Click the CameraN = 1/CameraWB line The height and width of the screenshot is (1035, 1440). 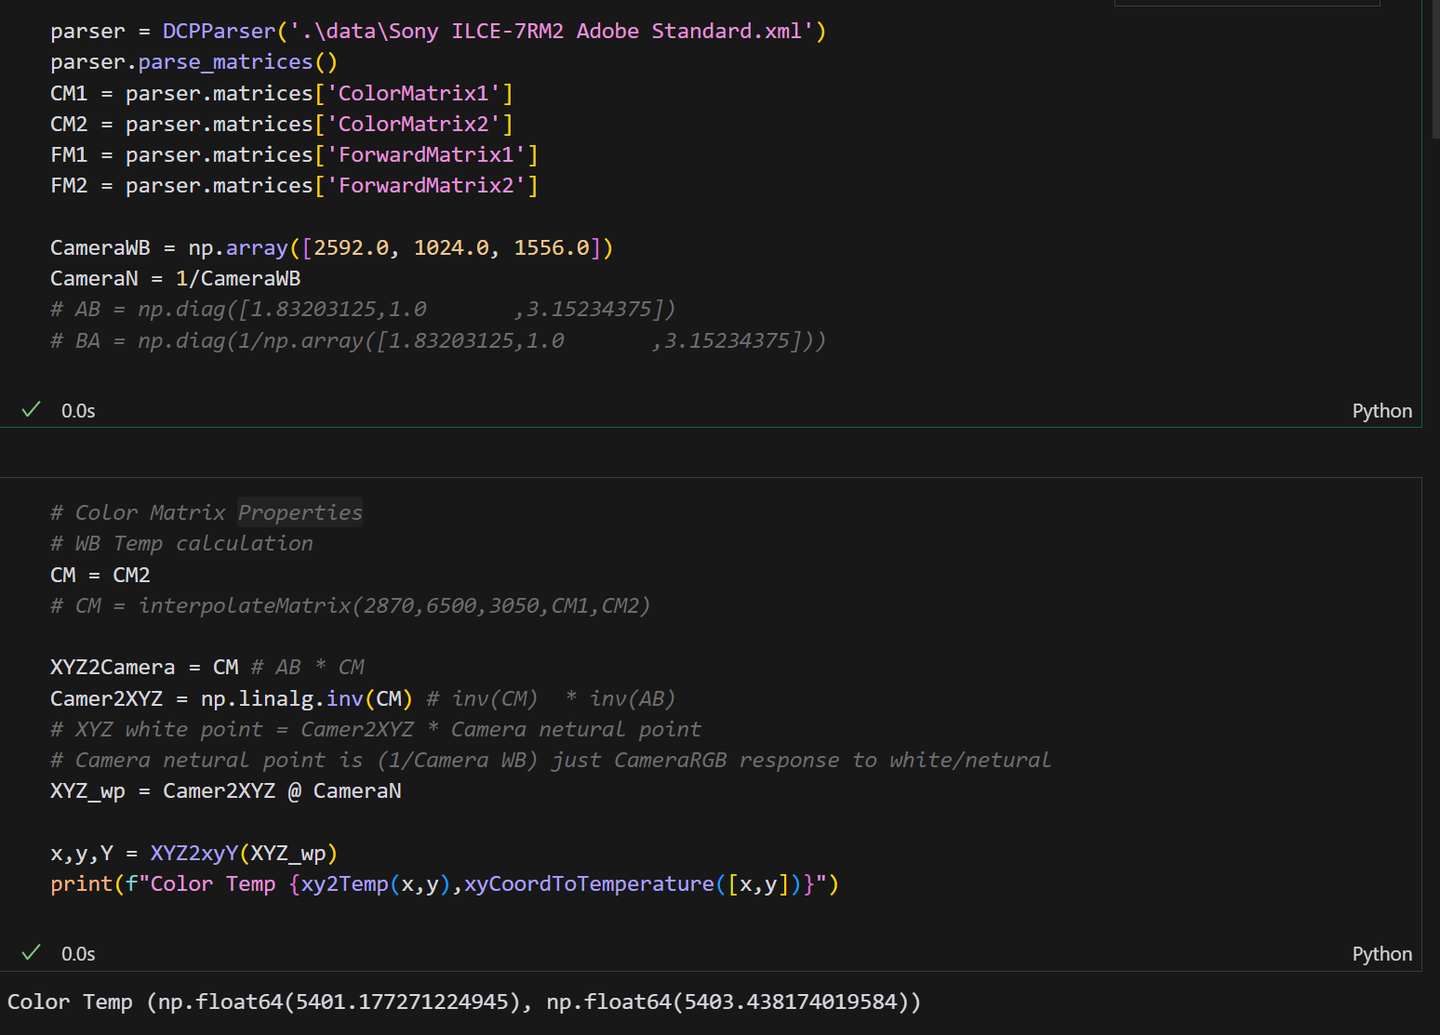click(175, 278)
